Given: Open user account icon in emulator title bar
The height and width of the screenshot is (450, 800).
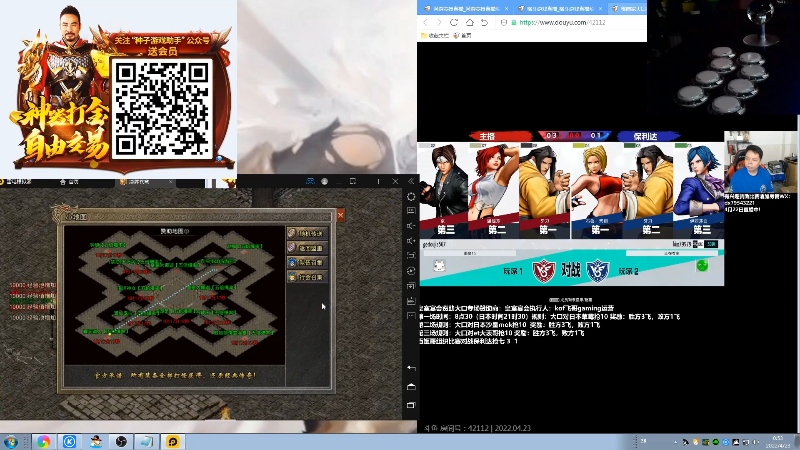Looking at the screenshot, I should (324, 181).
